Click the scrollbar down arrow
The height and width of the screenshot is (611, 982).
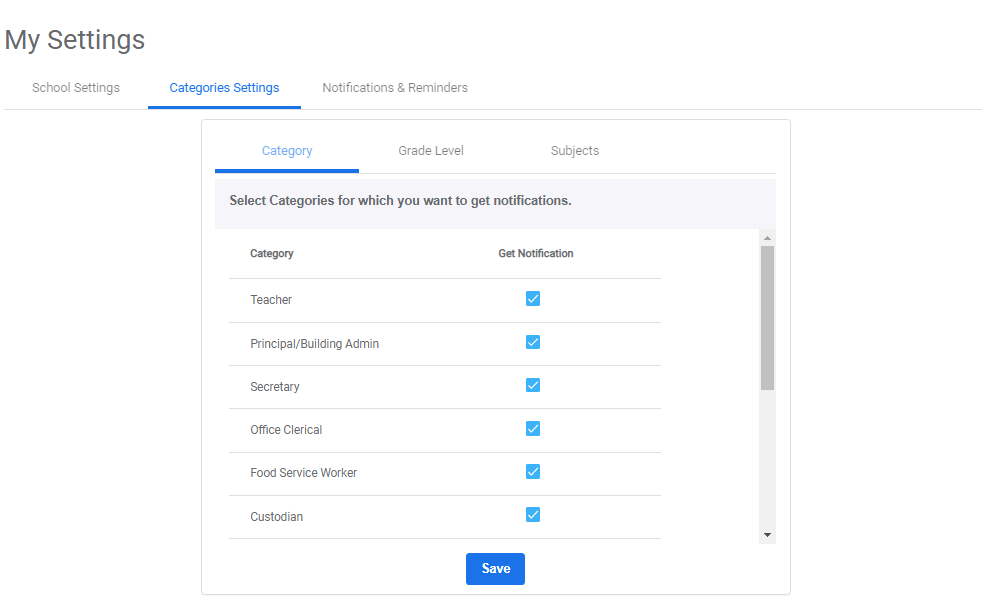(767, 536)
